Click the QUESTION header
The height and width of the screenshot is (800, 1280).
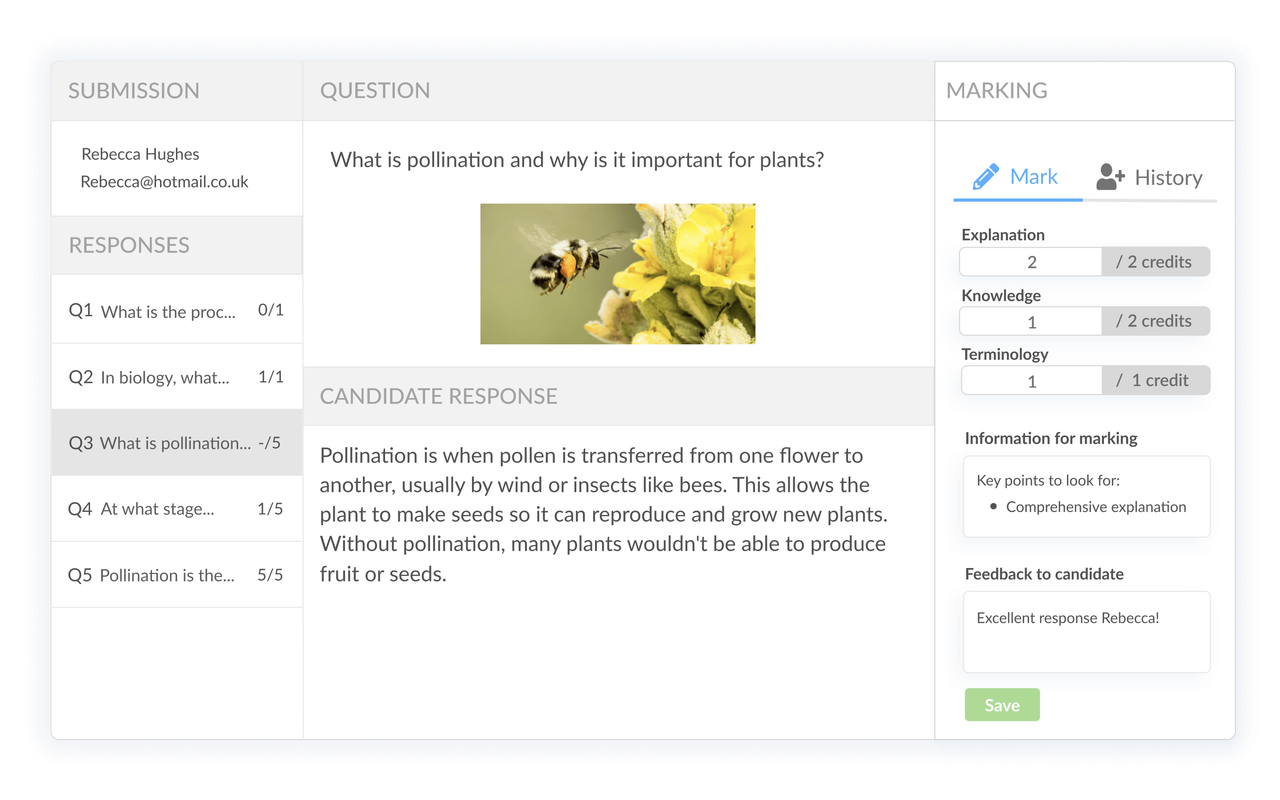[x=375, y=90]
